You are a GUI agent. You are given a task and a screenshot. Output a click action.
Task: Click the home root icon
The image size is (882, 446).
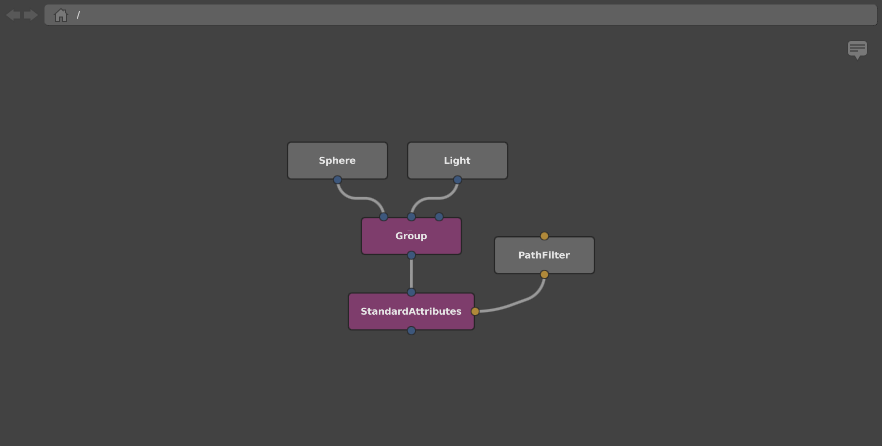click(x=61, y=15)
